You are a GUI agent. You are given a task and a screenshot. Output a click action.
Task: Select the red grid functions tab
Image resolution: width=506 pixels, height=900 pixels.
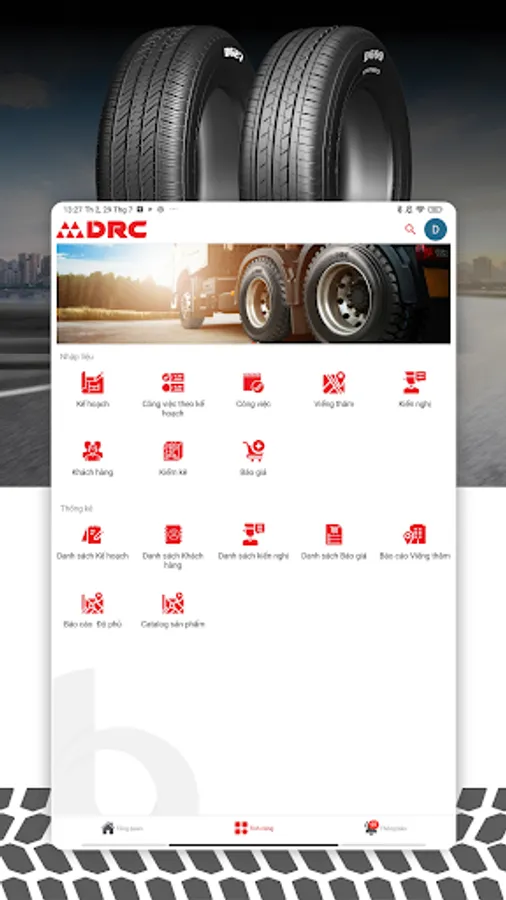click(x=254, y=828)
